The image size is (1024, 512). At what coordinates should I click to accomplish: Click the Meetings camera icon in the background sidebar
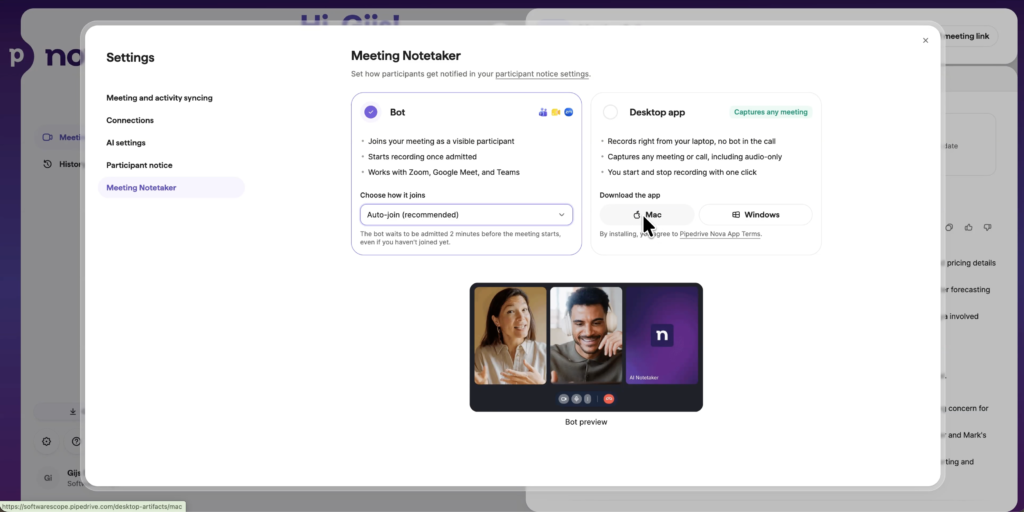tap(47, 137)
